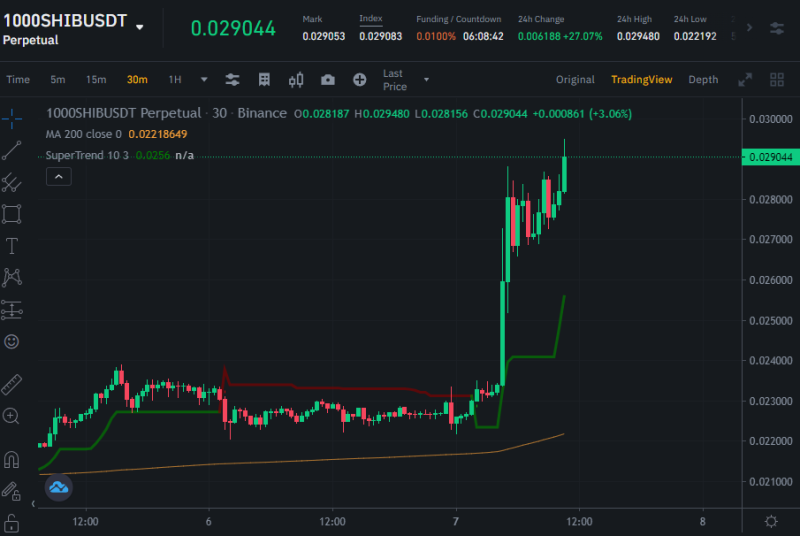Click the SuperTrend 10 3 indicator label
Screen dimensions: 800x536
[87, 155]
